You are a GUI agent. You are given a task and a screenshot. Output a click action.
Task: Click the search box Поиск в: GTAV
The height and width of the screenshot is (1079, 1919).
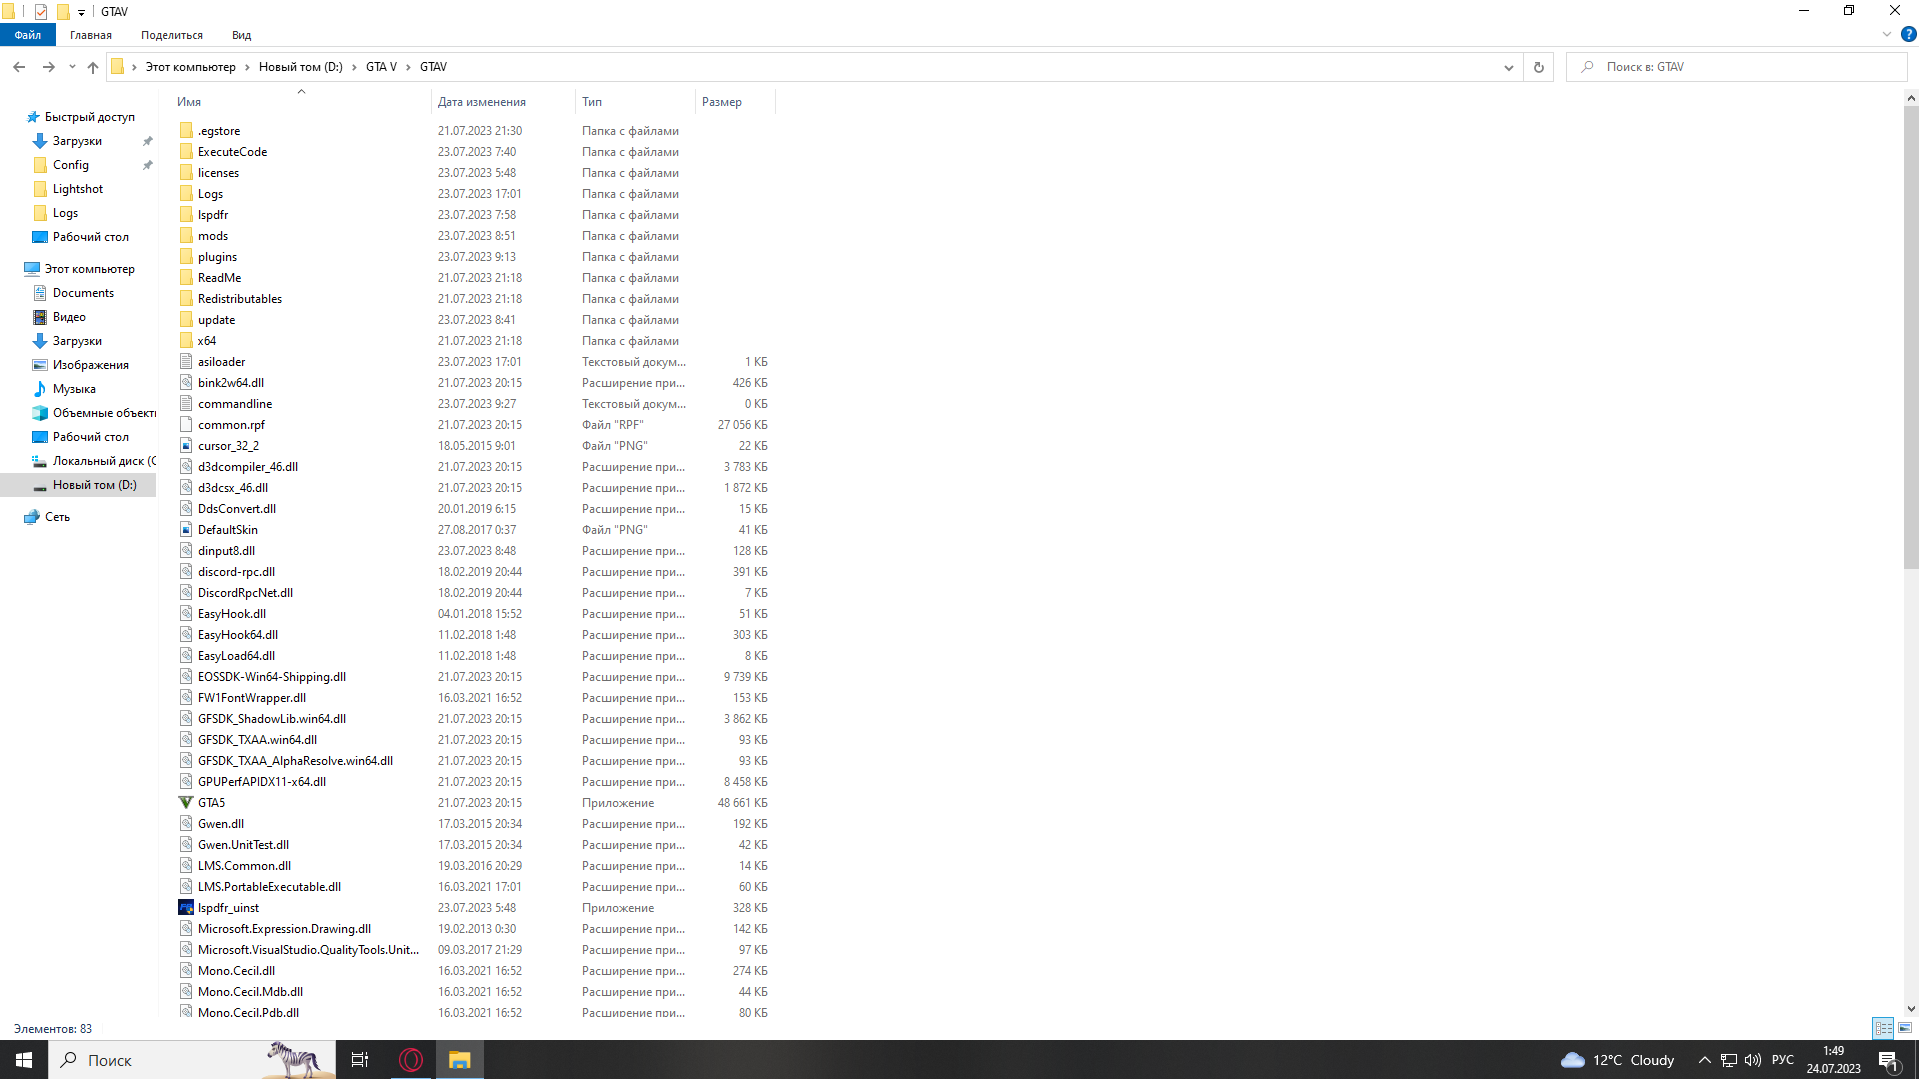tap(1737, 67)
